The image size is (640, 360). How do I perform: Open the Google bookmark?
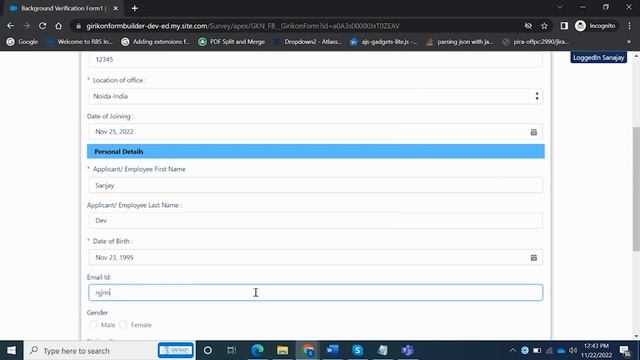tap(22, 42)
